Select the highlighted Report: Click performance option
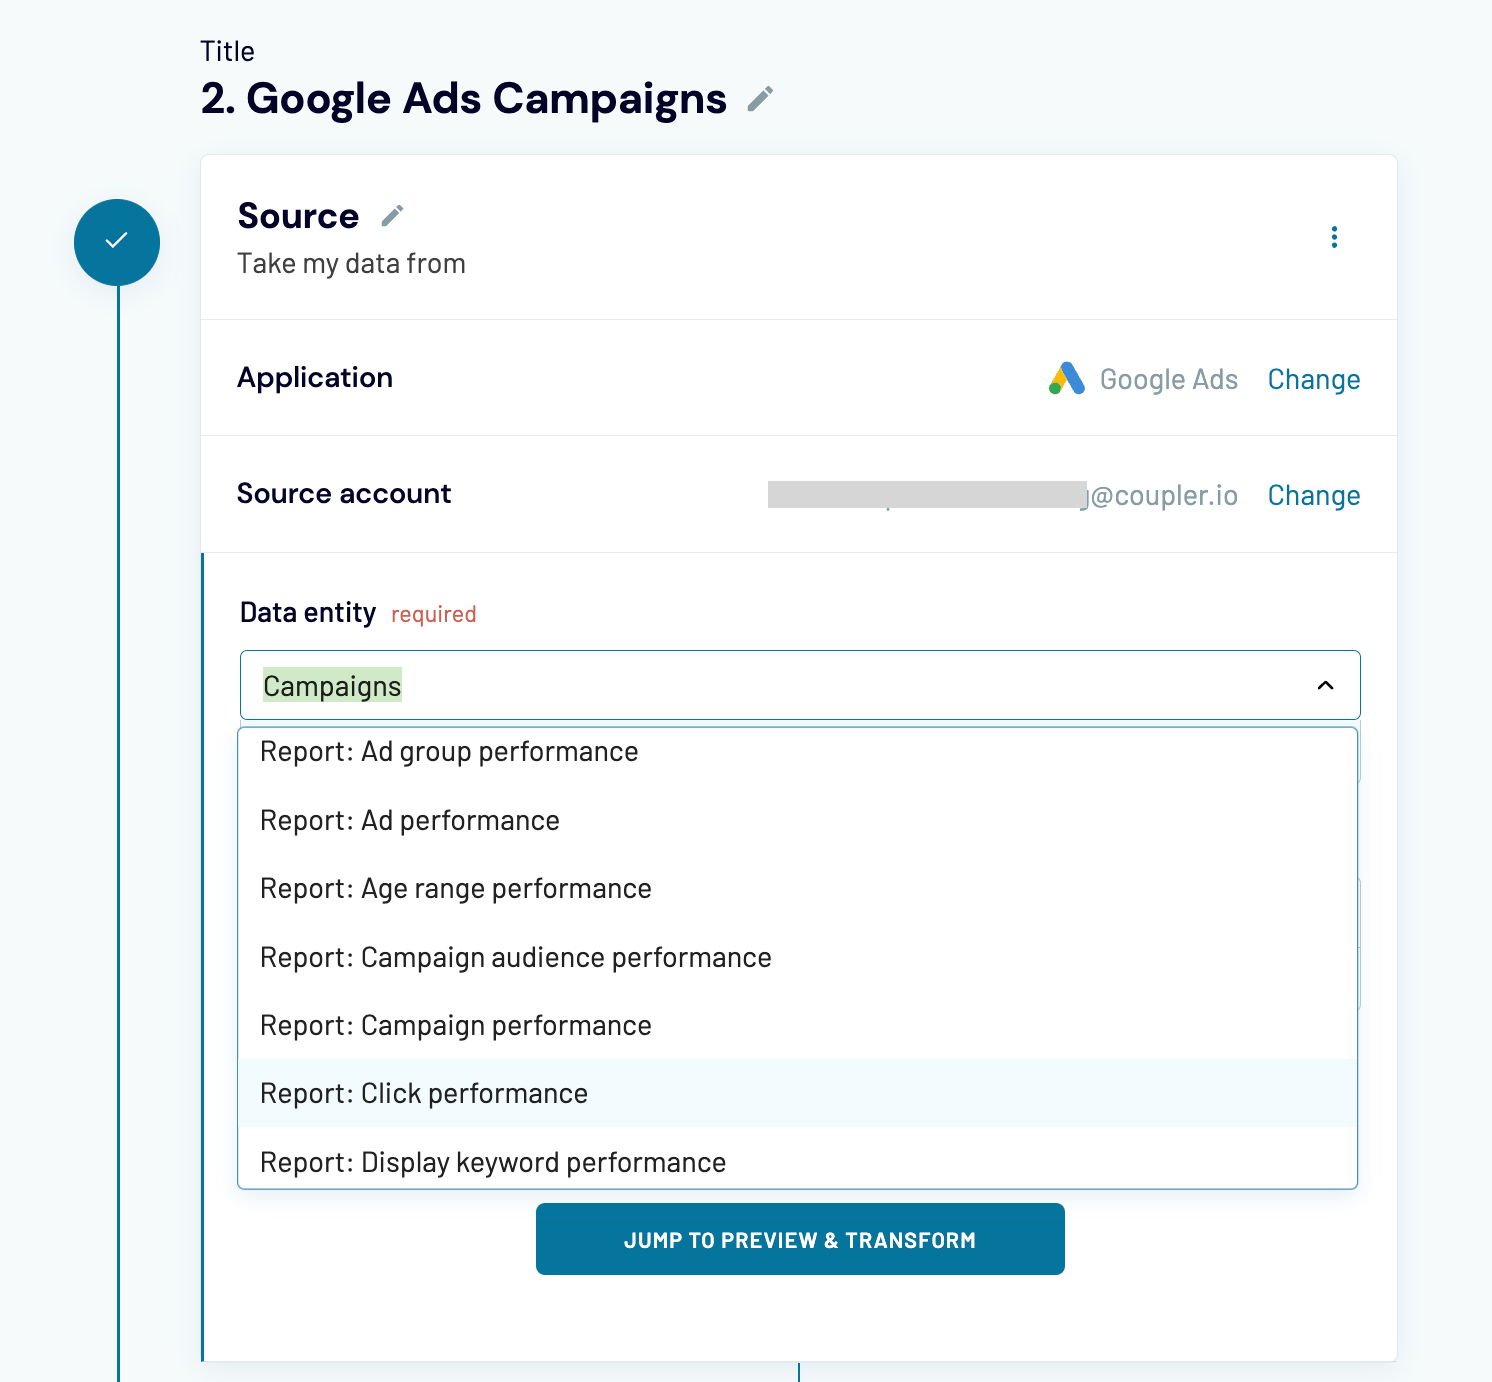The image size is (1492, 1382). coord(423,1093)
